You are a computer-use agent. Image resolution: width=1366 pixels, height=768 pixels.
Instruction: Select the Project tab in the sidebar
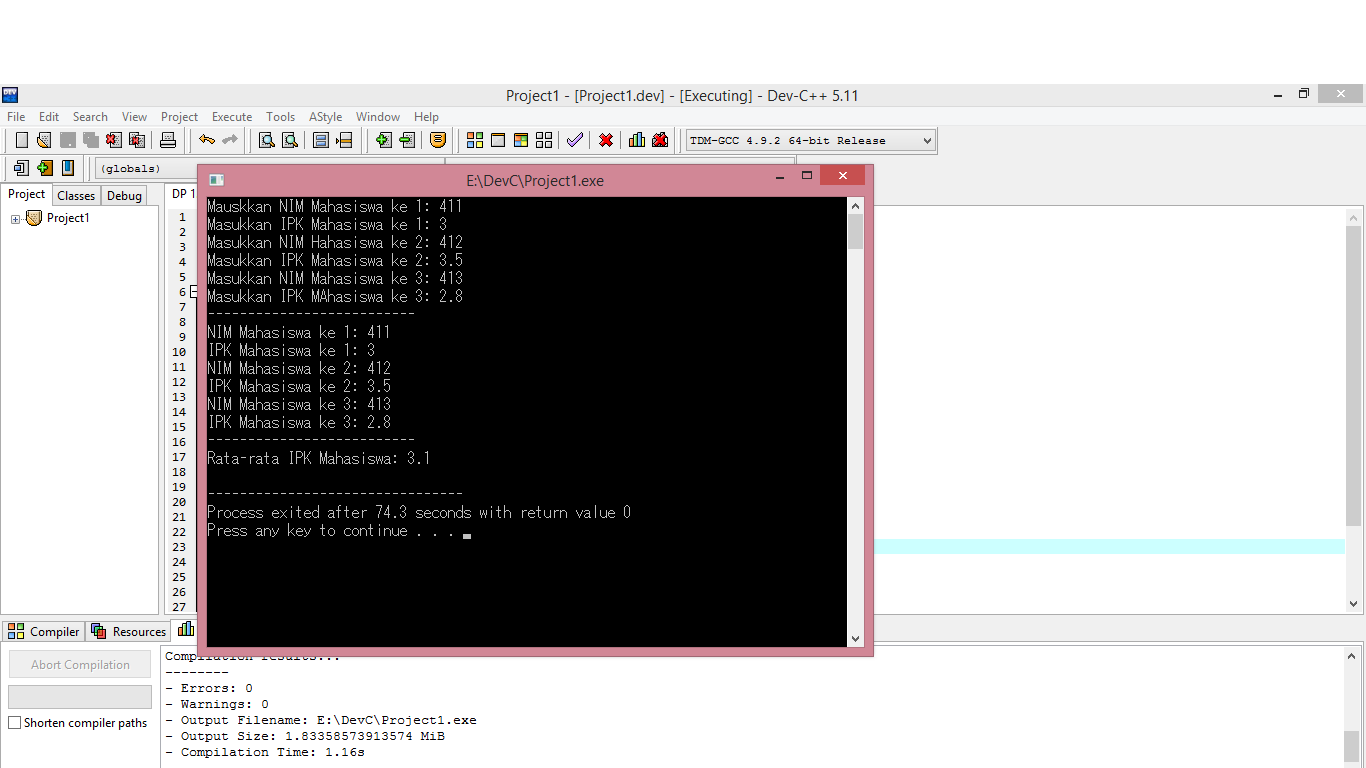pyautogui.click(x=27, y=194)
